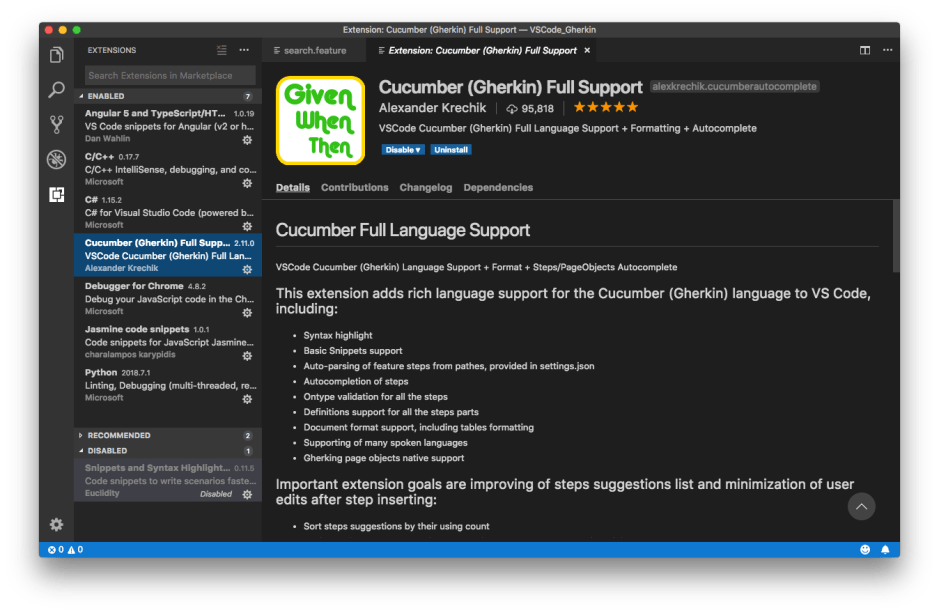This screenshot has height=613, width=939.
Task: Open notifications bell in status bar
Action: 885,550
